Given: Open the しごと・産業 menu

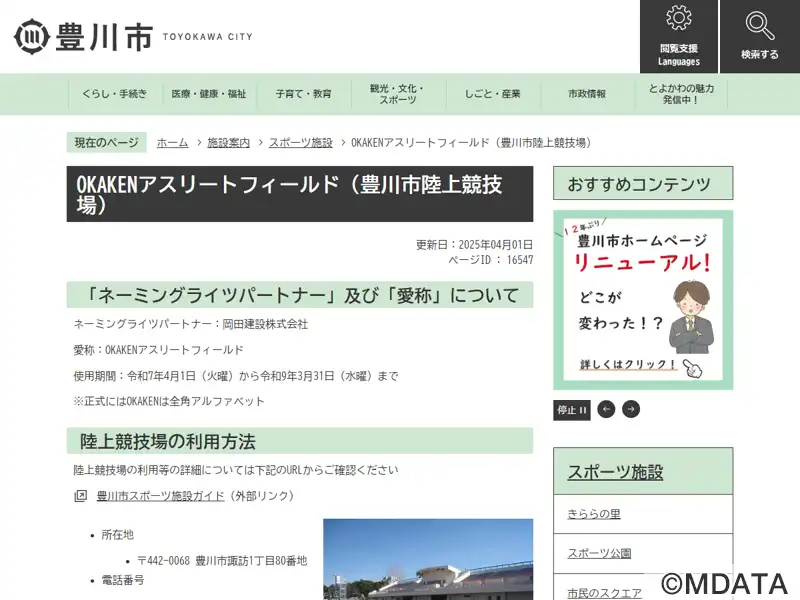Looking at the screenshot, I should tap(492, 94).
